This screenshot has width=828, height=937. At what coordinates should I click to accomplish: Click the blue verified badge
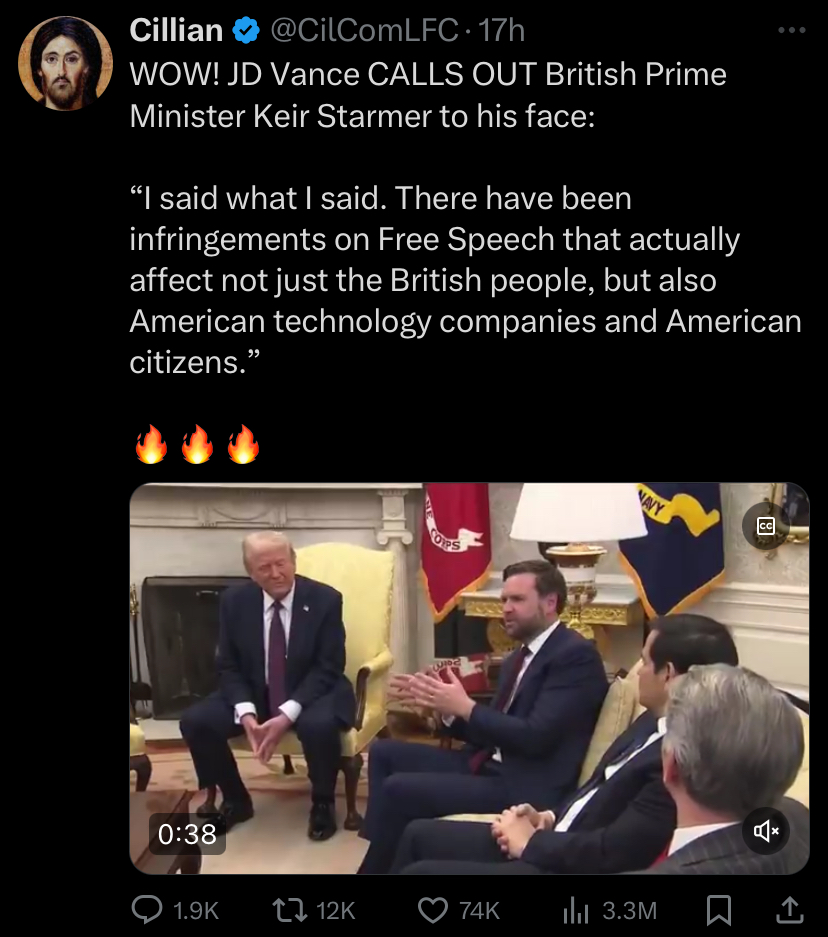(246, 30)
